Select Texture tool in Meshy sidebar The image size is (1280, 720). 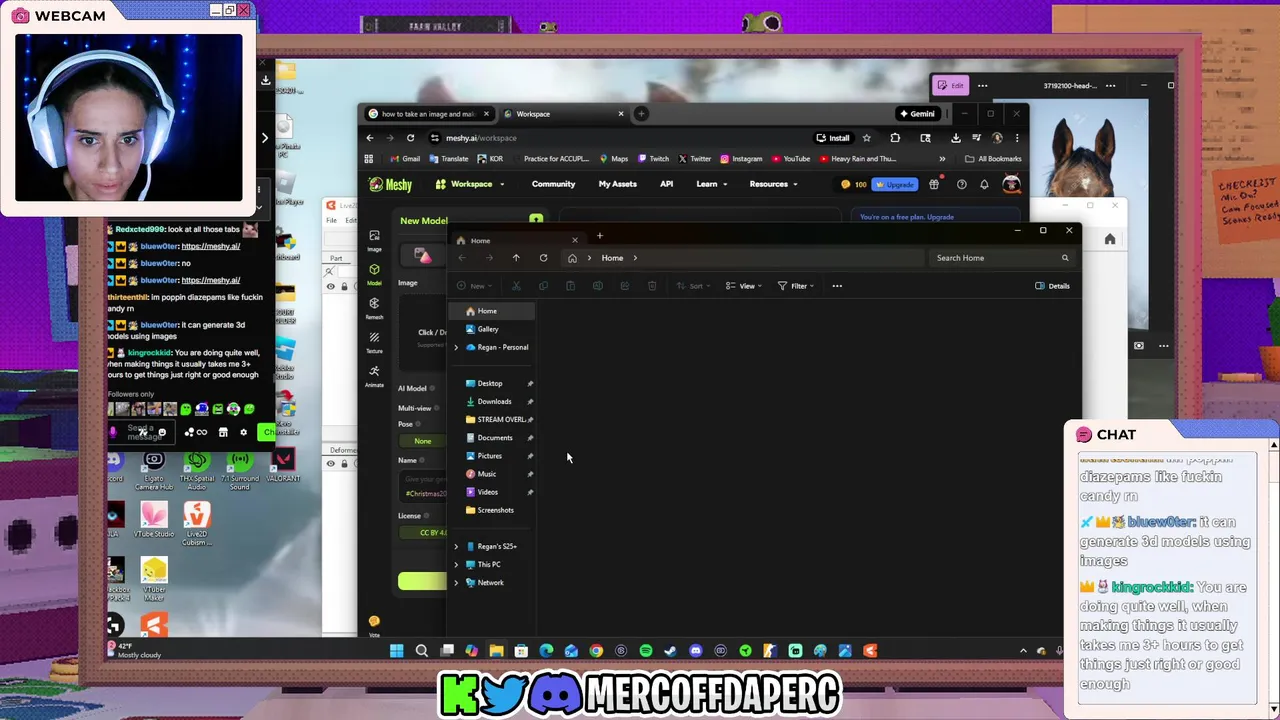click(374, 341)
